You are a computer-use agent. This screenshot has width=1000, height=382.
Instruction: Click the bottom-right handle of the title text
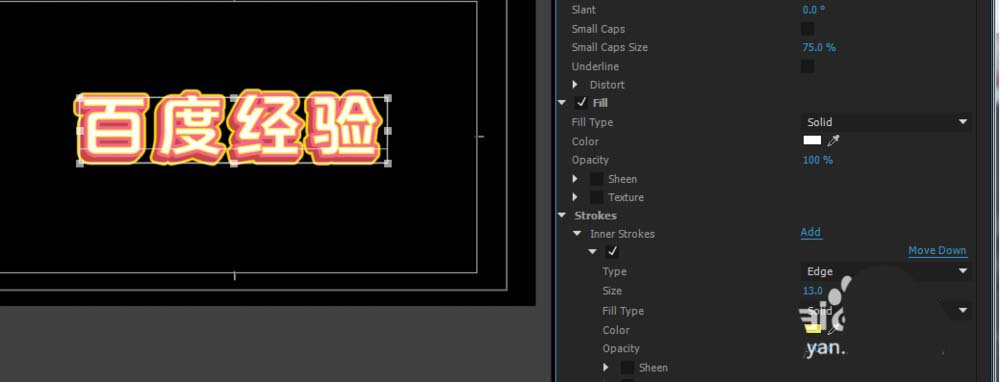pos(388,163)
